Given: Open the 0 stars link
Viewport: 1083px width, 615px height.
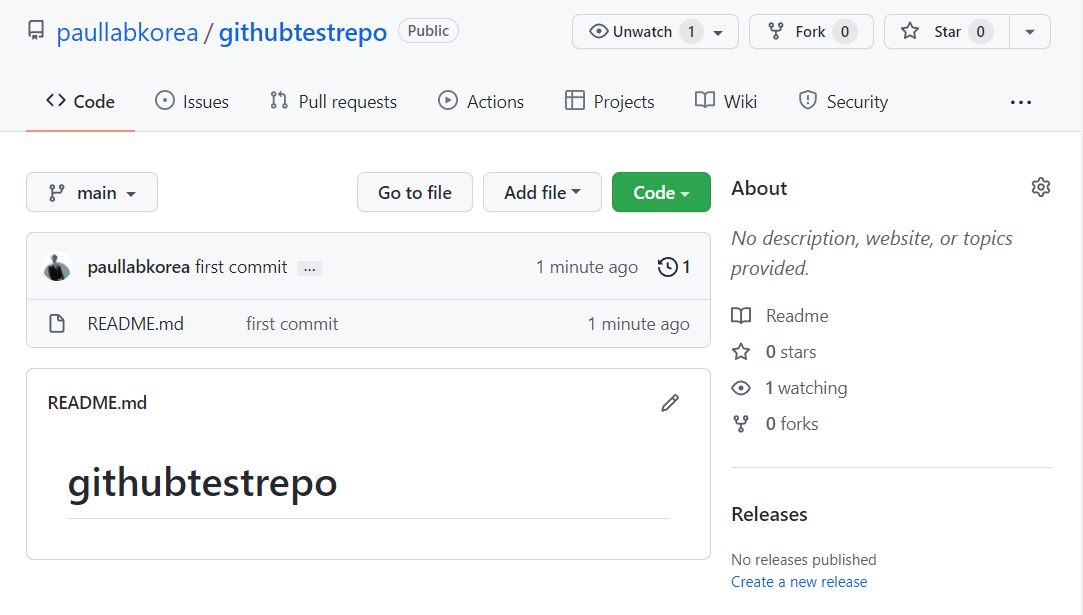Looking at the screenshot, I should (x=791, y=352).
